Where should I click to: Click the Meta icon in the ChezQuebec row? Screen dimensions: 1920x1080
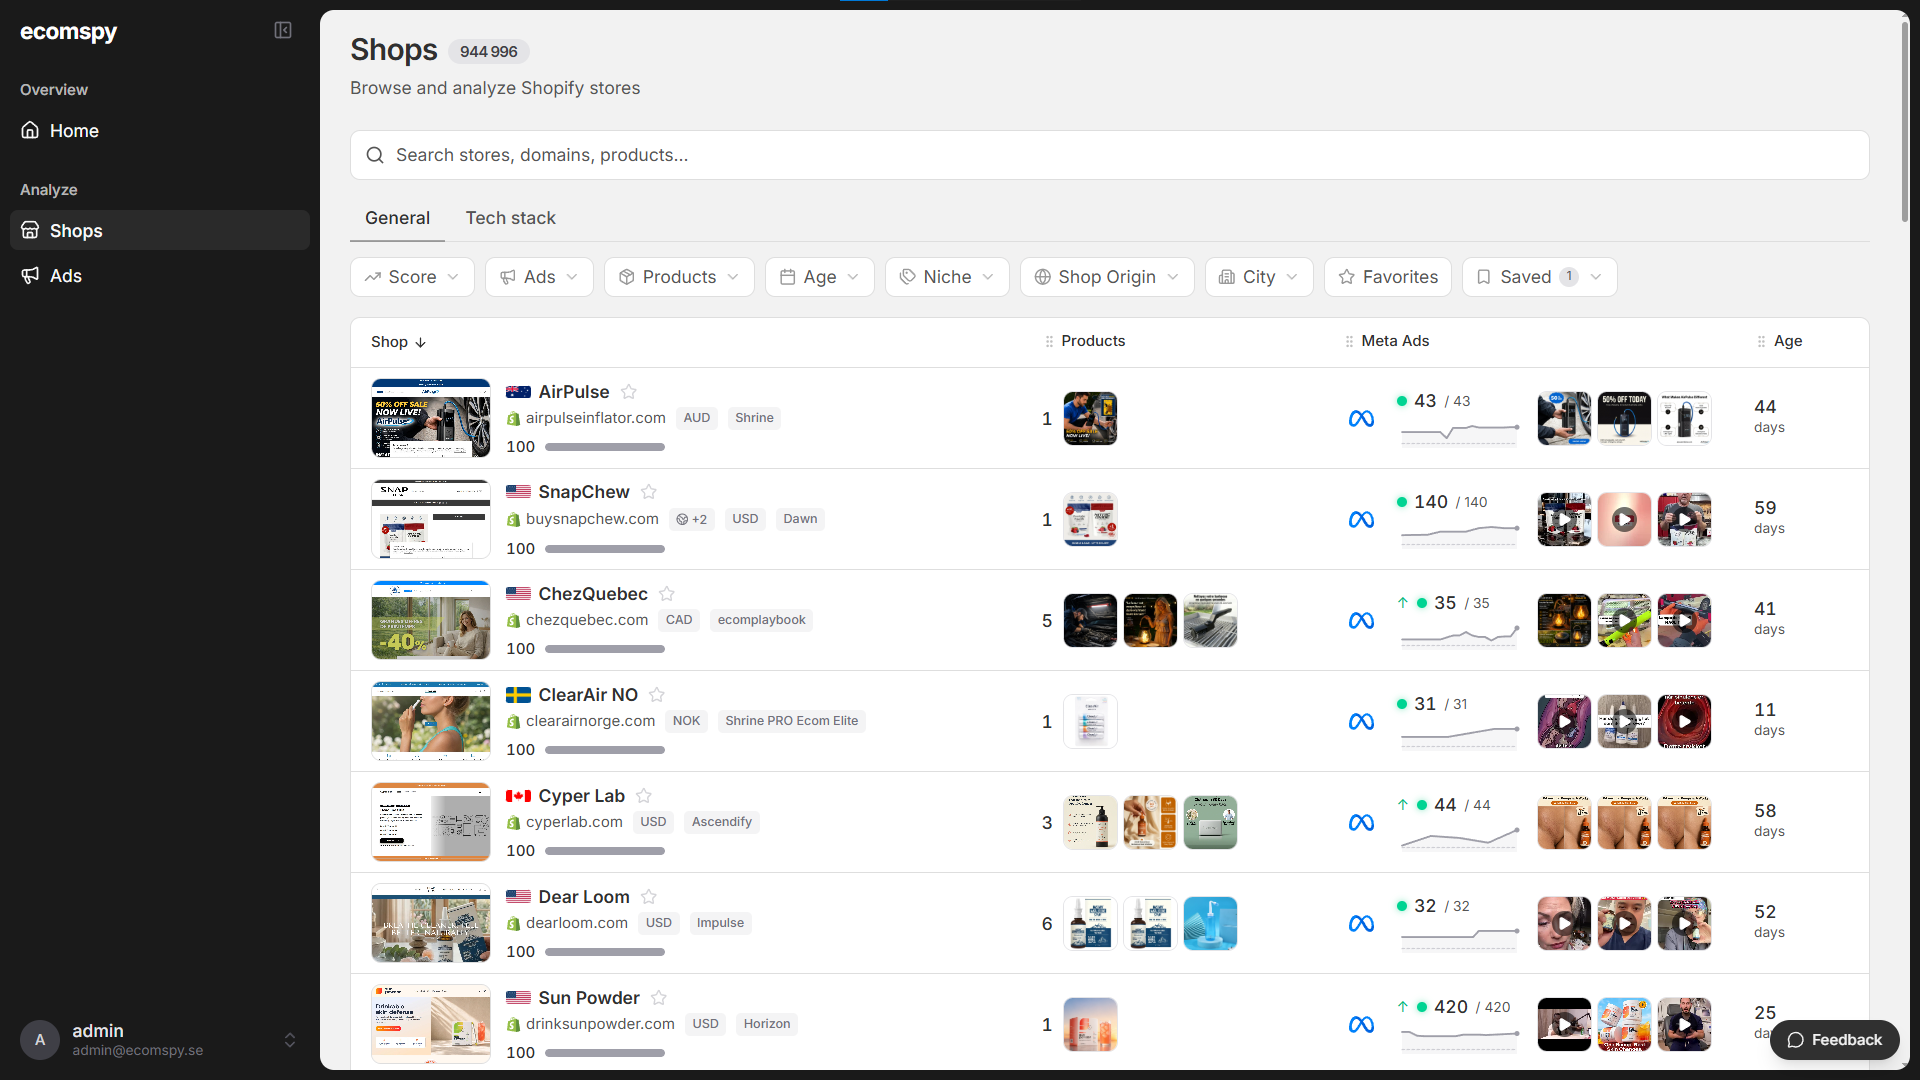point(1361,621)
